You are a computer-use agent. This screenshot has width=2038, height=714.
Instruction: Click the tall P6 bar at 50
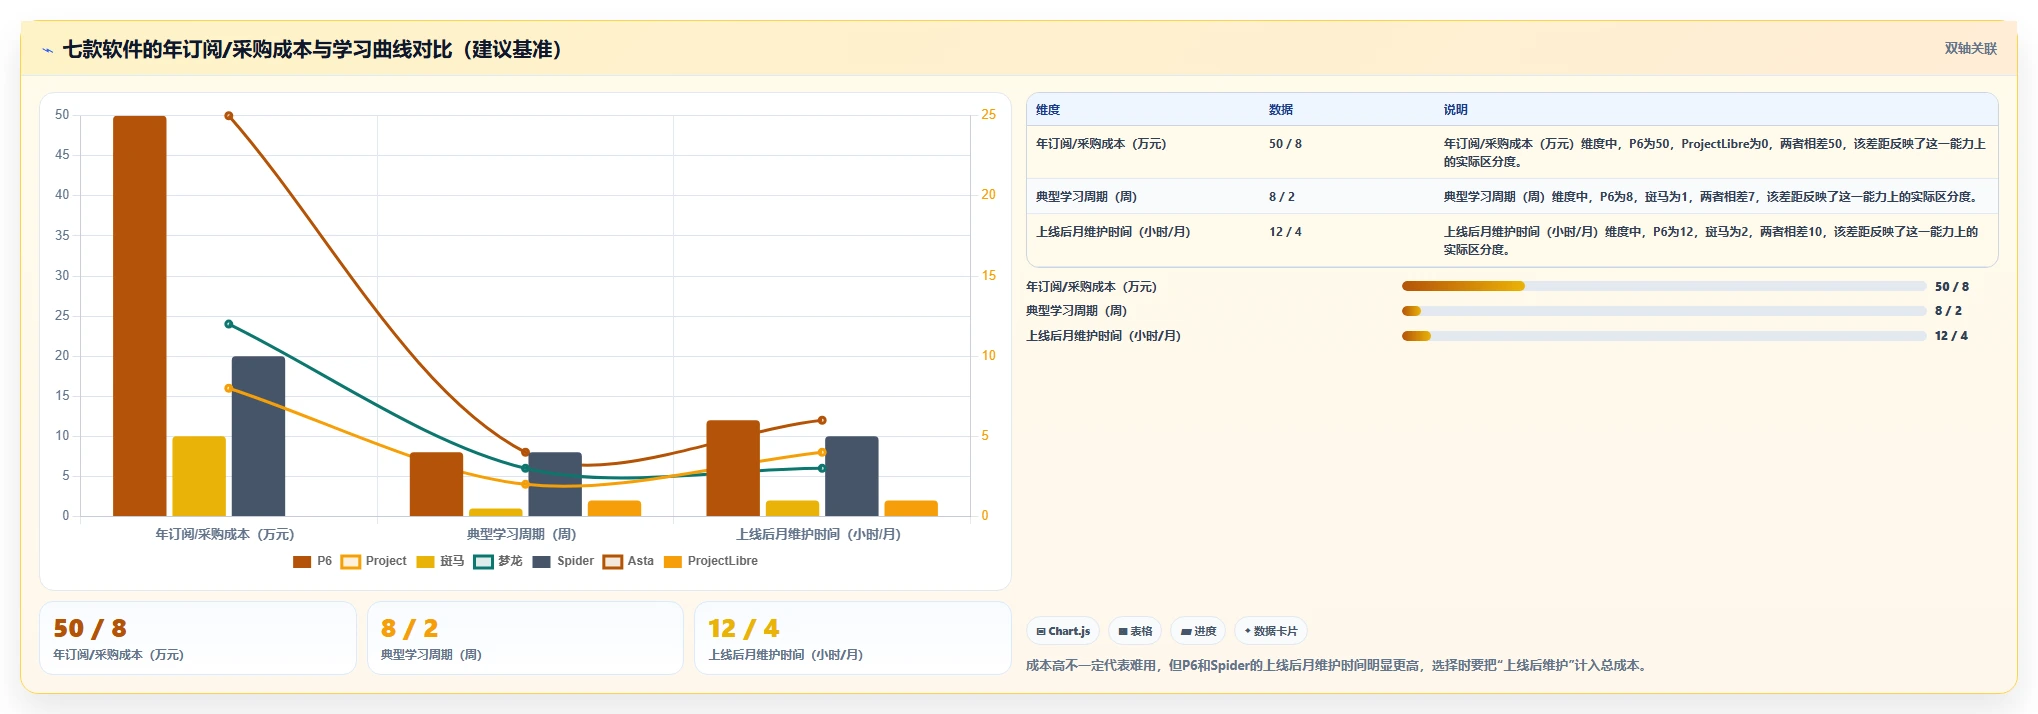click(x=140, y=316)
